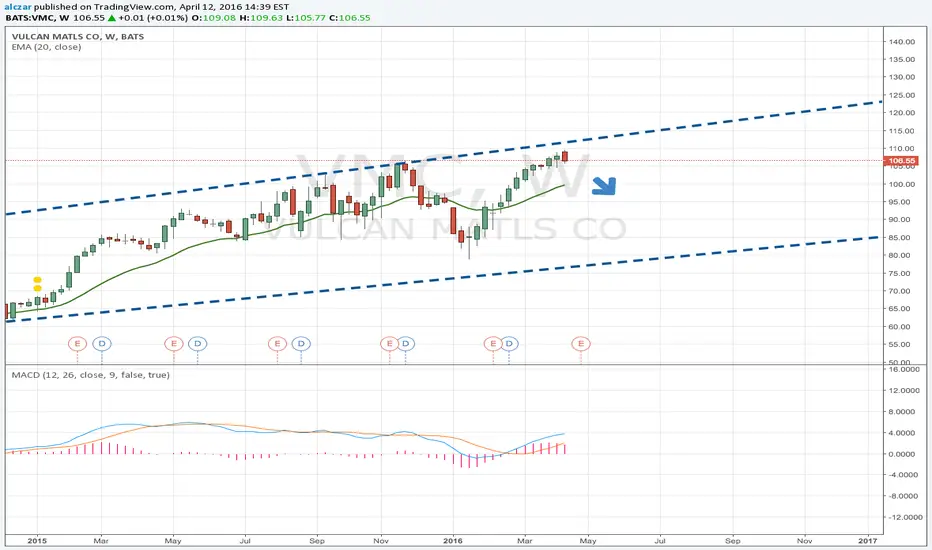Select the VULCAN MATLS CO, W, BATS title
This screenshot has height=550, width=932.
pyautogui.click(x=78, y=36)
